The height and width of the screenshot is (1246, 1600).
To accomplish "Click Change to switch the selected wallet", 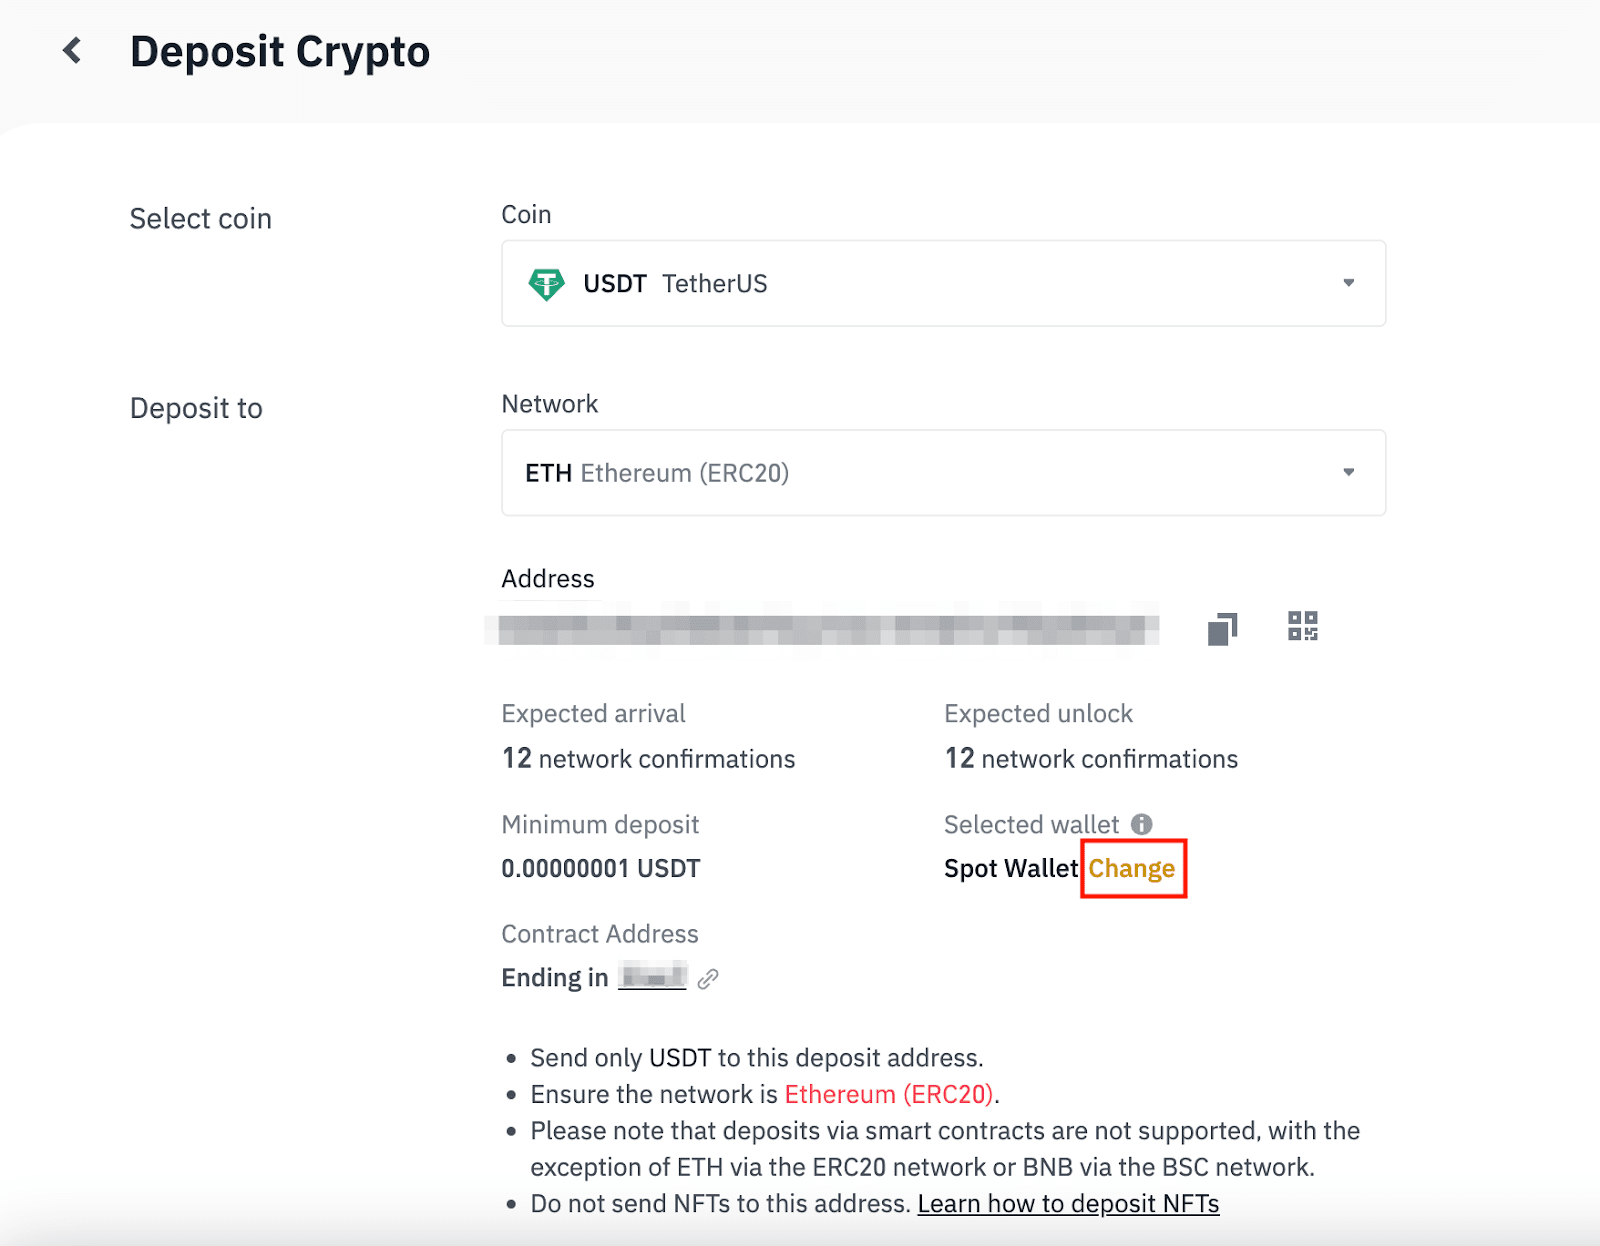I will 1132,869.
